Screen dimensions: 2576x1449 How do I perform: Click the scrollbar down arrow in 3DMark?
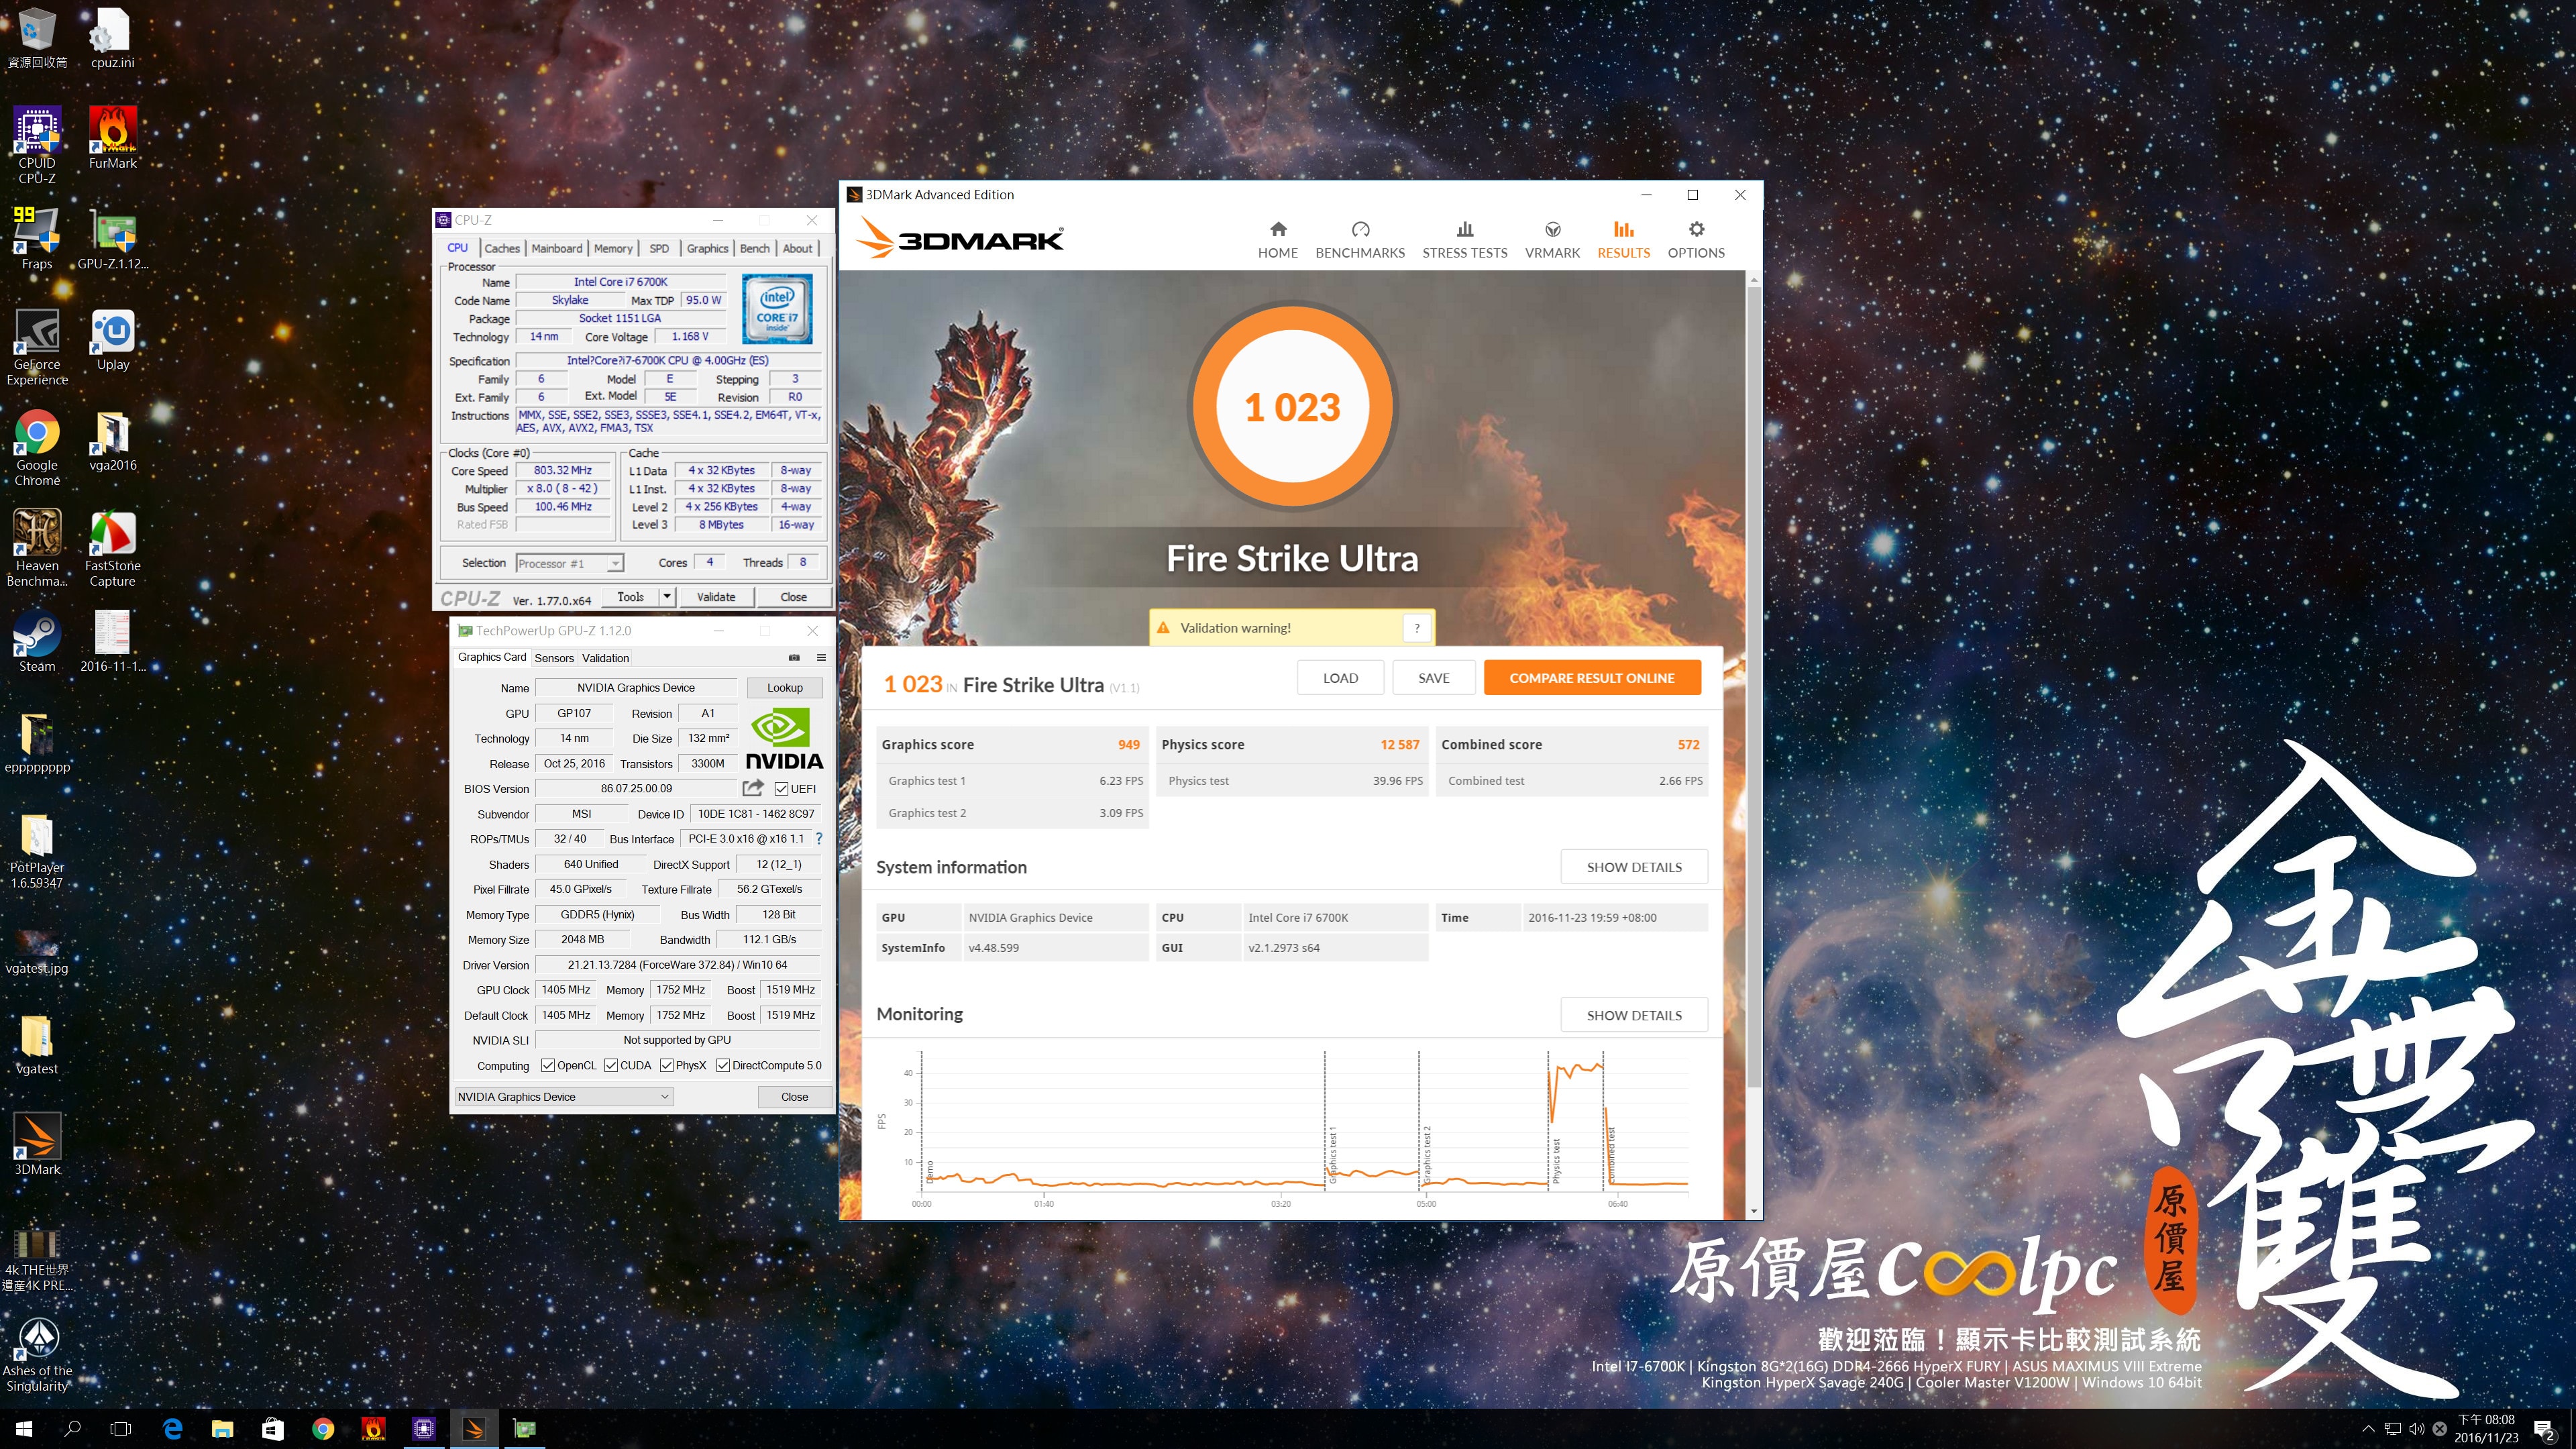[x=1753, y=1211]
